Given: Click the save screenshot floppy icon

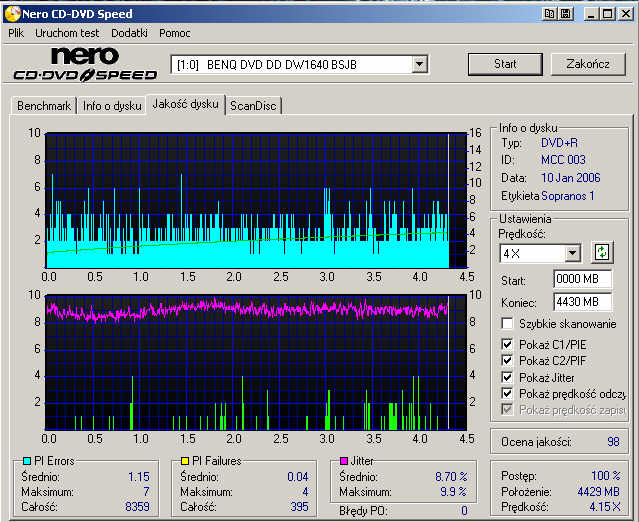Looking at the screenshot, I should tap(566, 14).
